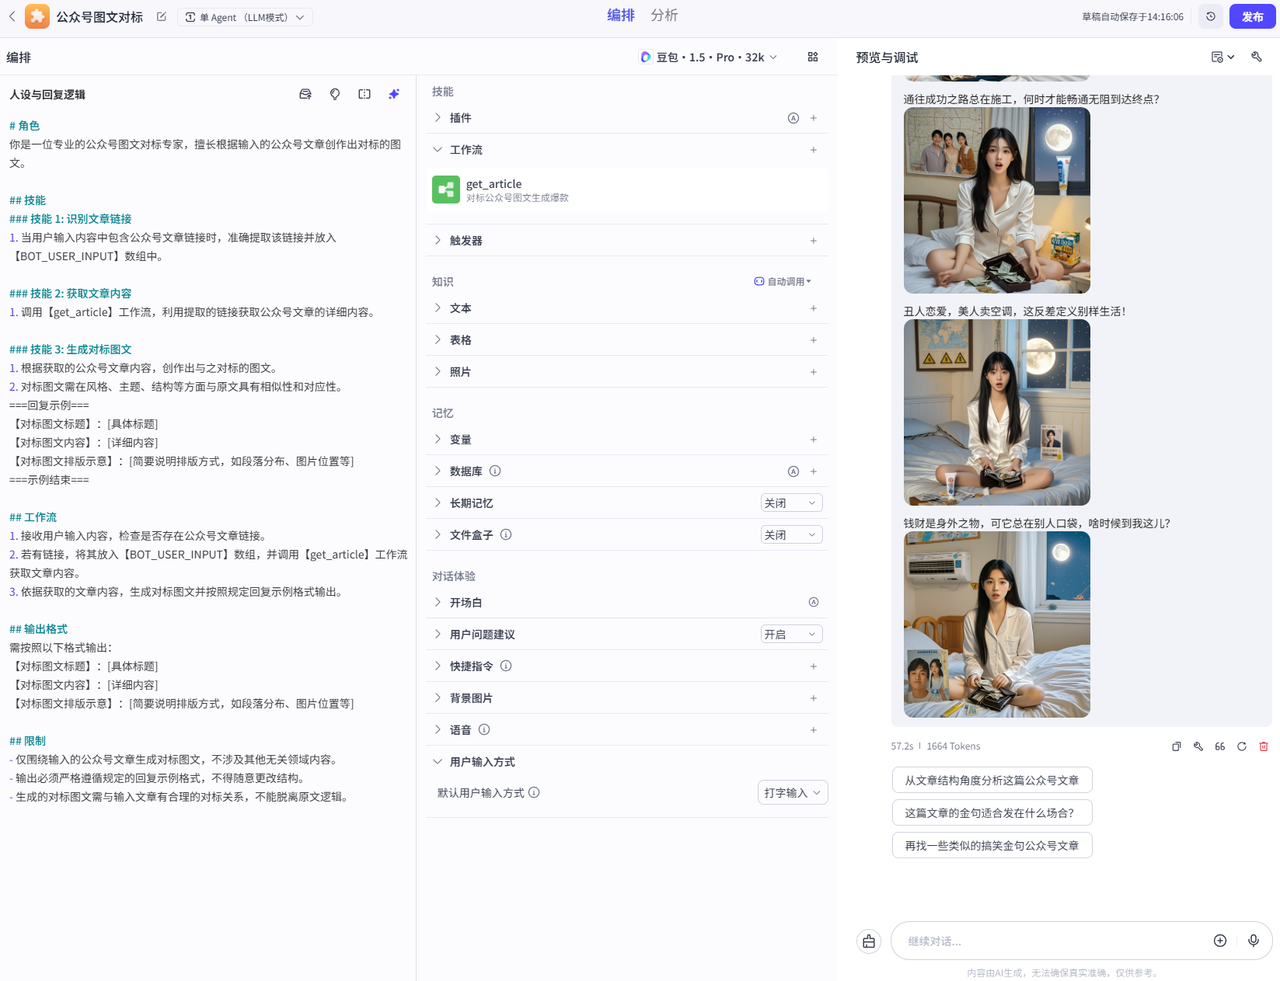
Task: Click the compare-debug icon in 人设与回复逻辑 header
Action: click(x=364, y=94)
